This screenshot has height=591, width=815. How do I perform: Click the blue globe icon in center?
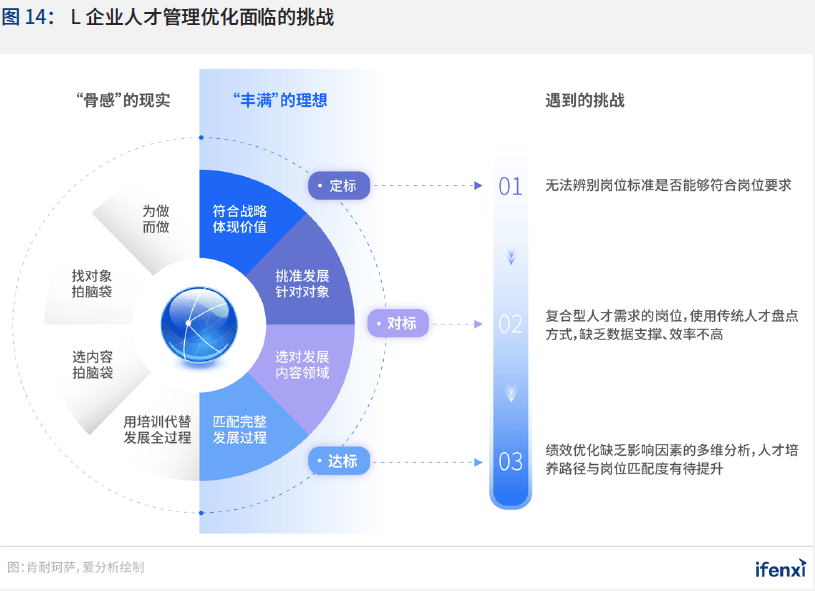pyautogui.click(x=199, y=325)
